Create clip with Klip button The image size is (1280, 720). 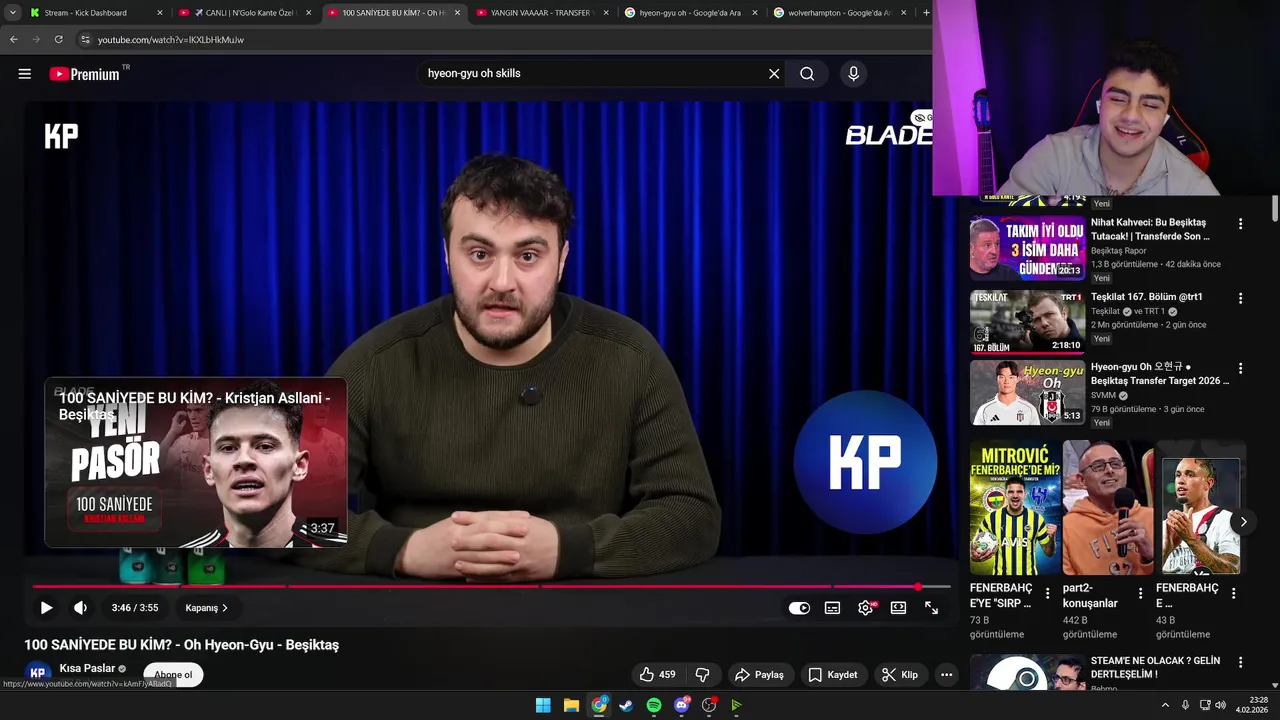coord(900,675)
